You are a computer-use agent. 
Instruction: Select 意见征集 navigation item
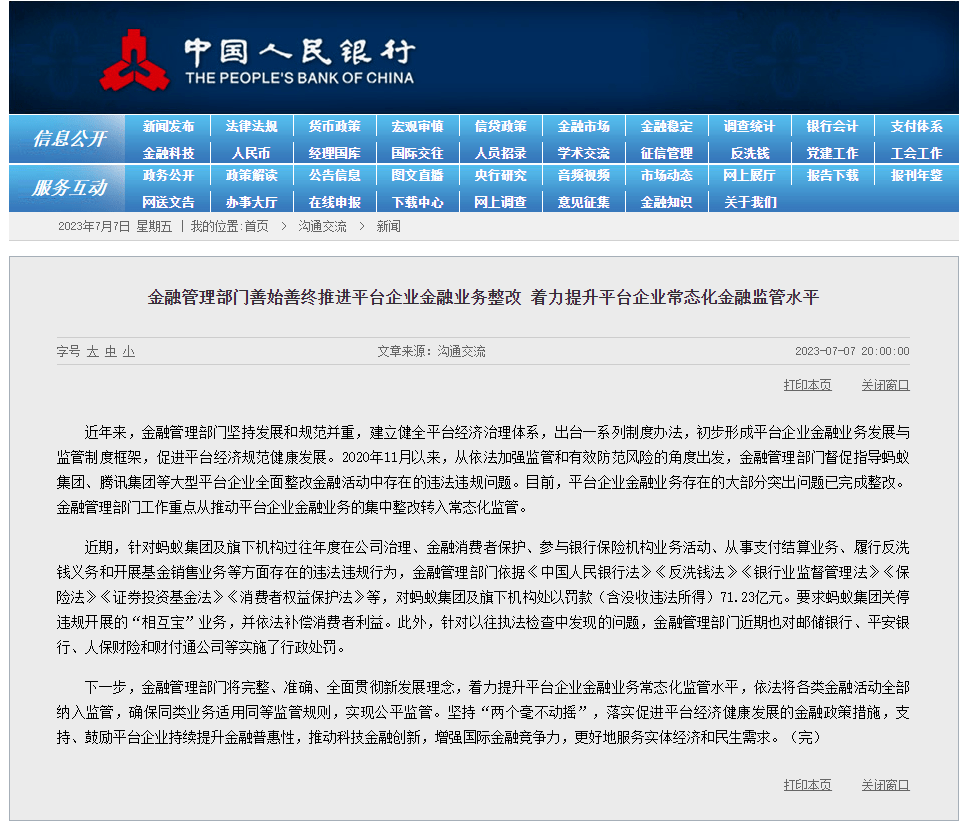[583, 202]
